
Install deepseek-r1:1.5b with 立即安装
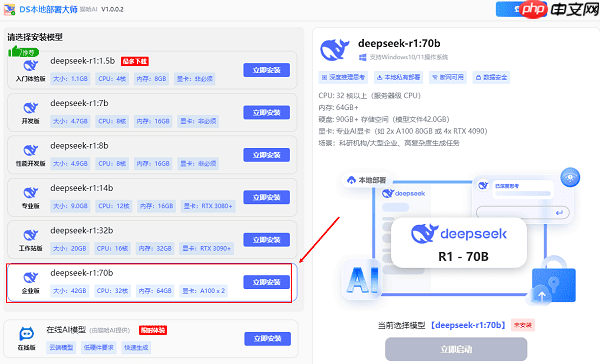point(267,70)
